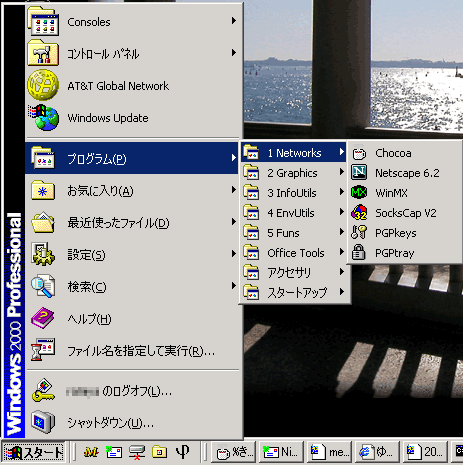The image size is (463, 465).
Task: Expand the 3 InfoUtils submenu arrow
Action: point(342,192)
